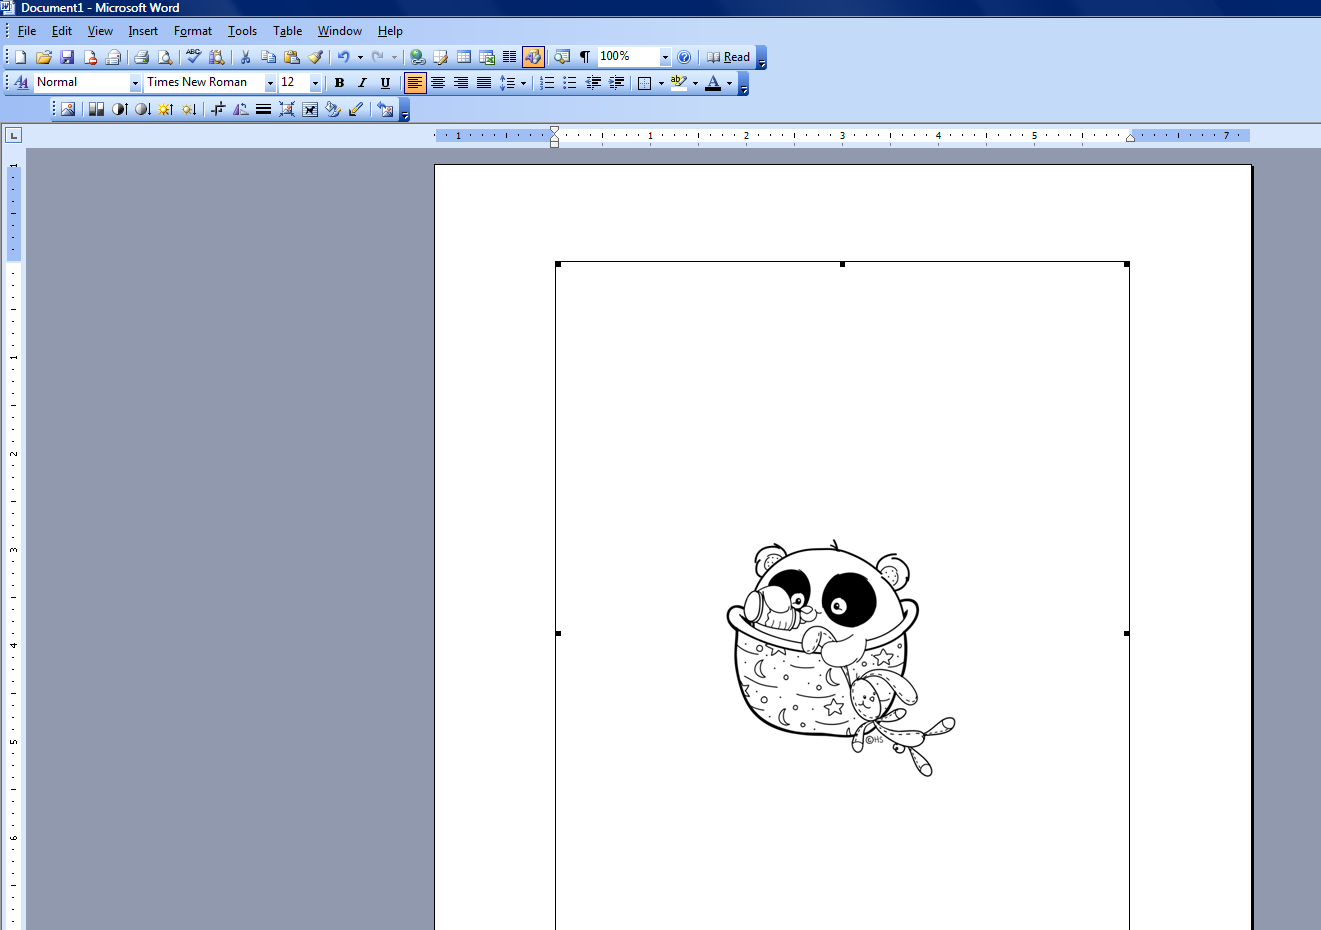Click the More Contrast icon
The height and width of the screenshot is (930, 1321).
click(x=118, y=109)
